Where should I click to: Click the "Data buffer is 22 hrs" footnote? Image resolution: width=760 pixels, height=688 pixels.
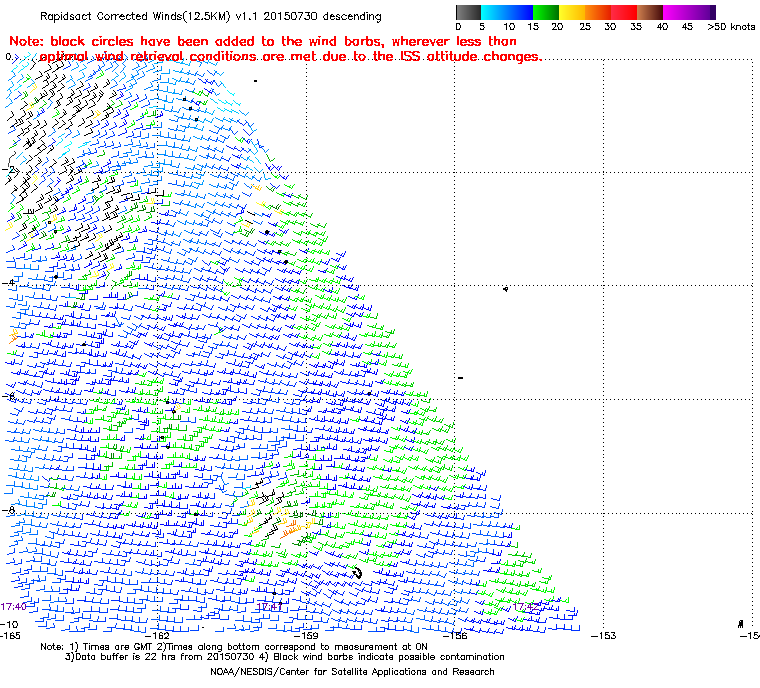click(x=285, y=656)
